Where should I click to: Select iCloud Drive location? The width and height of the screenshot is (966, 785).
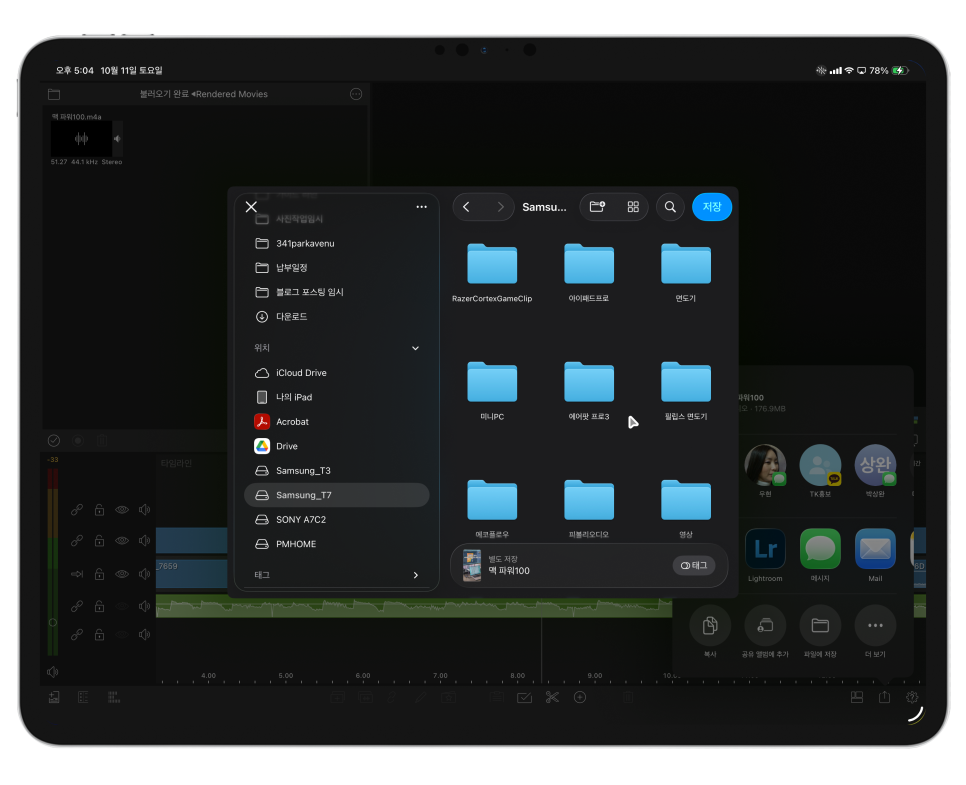[336, 373]
